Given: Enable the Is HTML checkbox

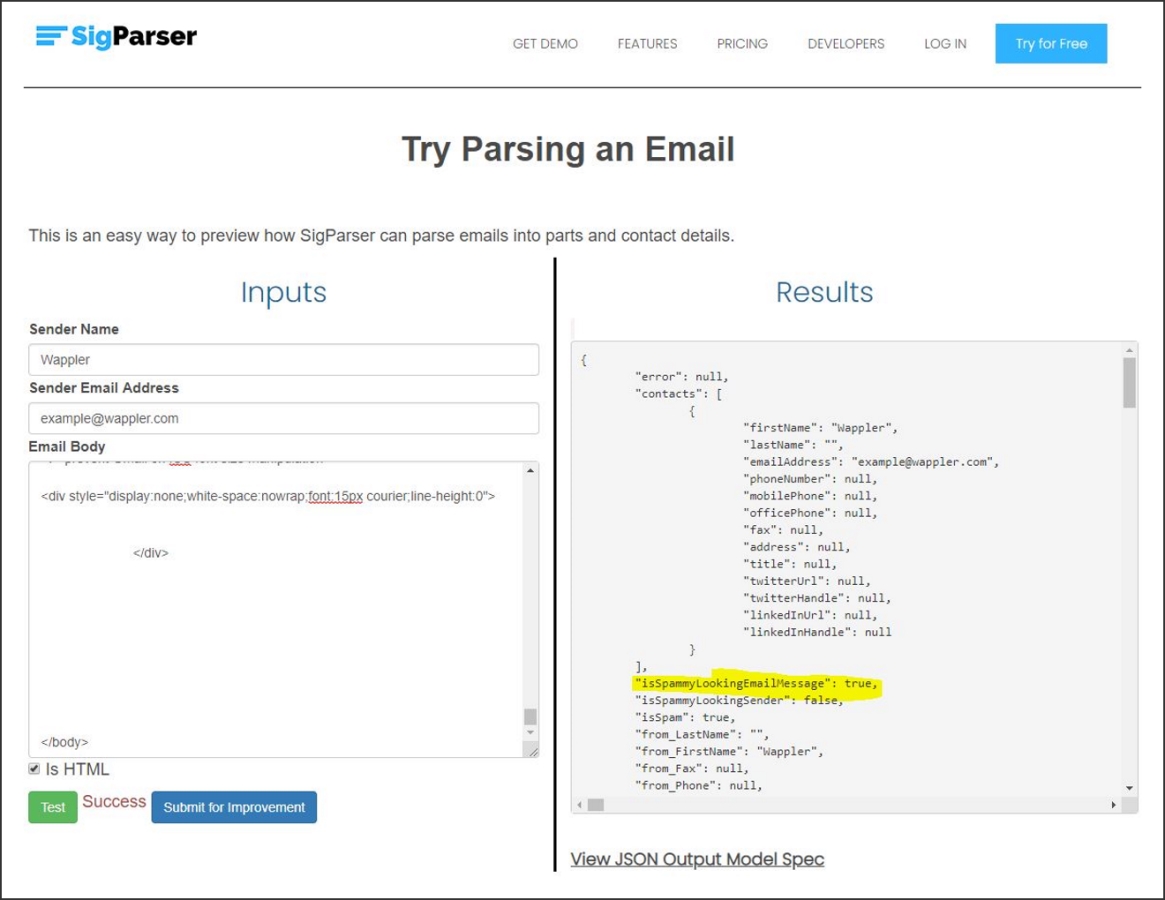Looking at the screenshot, I should [x=36, y=769].
